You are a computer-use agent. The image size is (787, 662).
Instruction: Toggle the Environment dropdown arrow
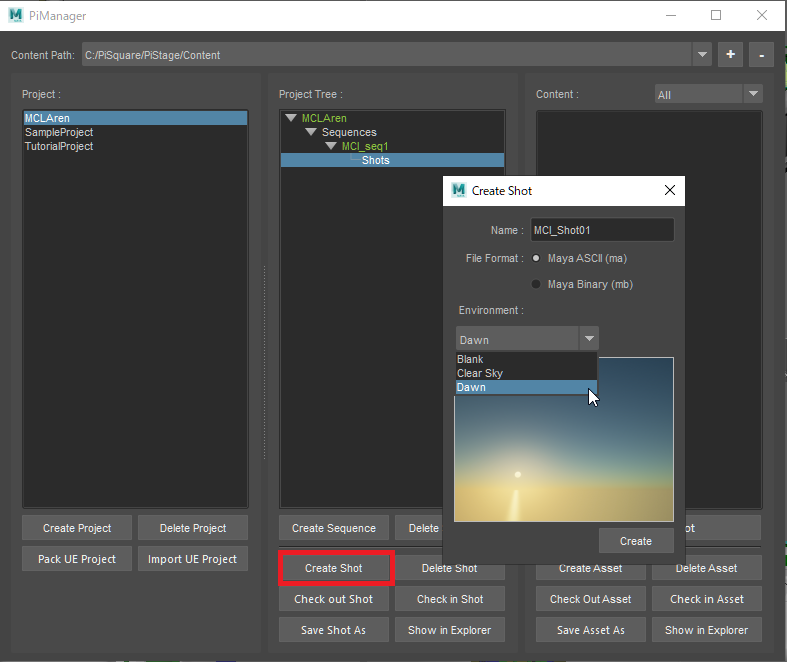[x=589, y=339]
